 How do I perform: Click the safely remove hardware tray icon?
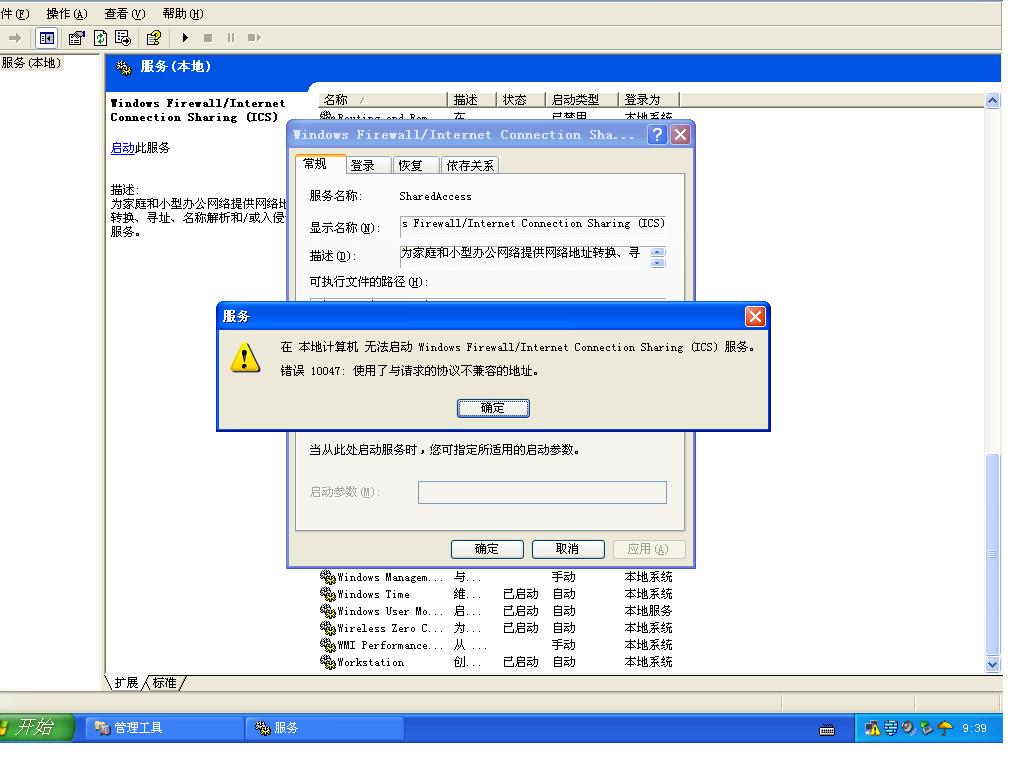point(926,728)
